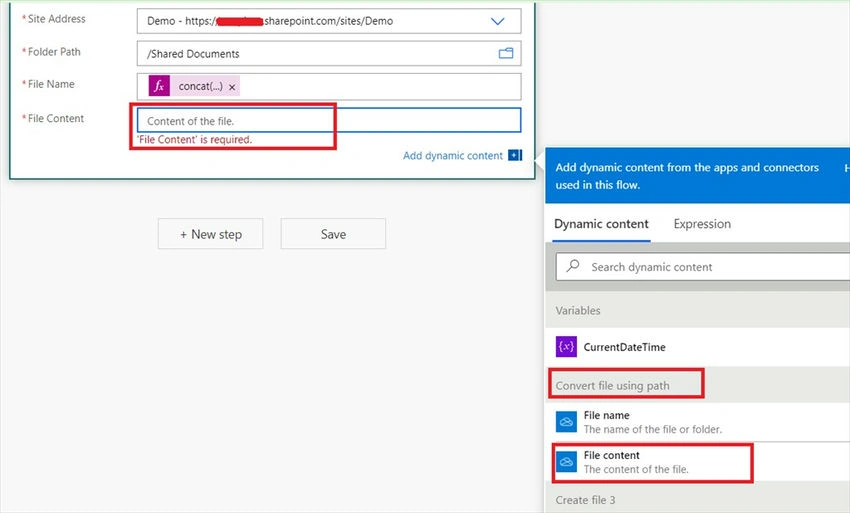The image size is (850, 513).
Task: Click the Search dynamic content field
Action: tap(703, 267)
